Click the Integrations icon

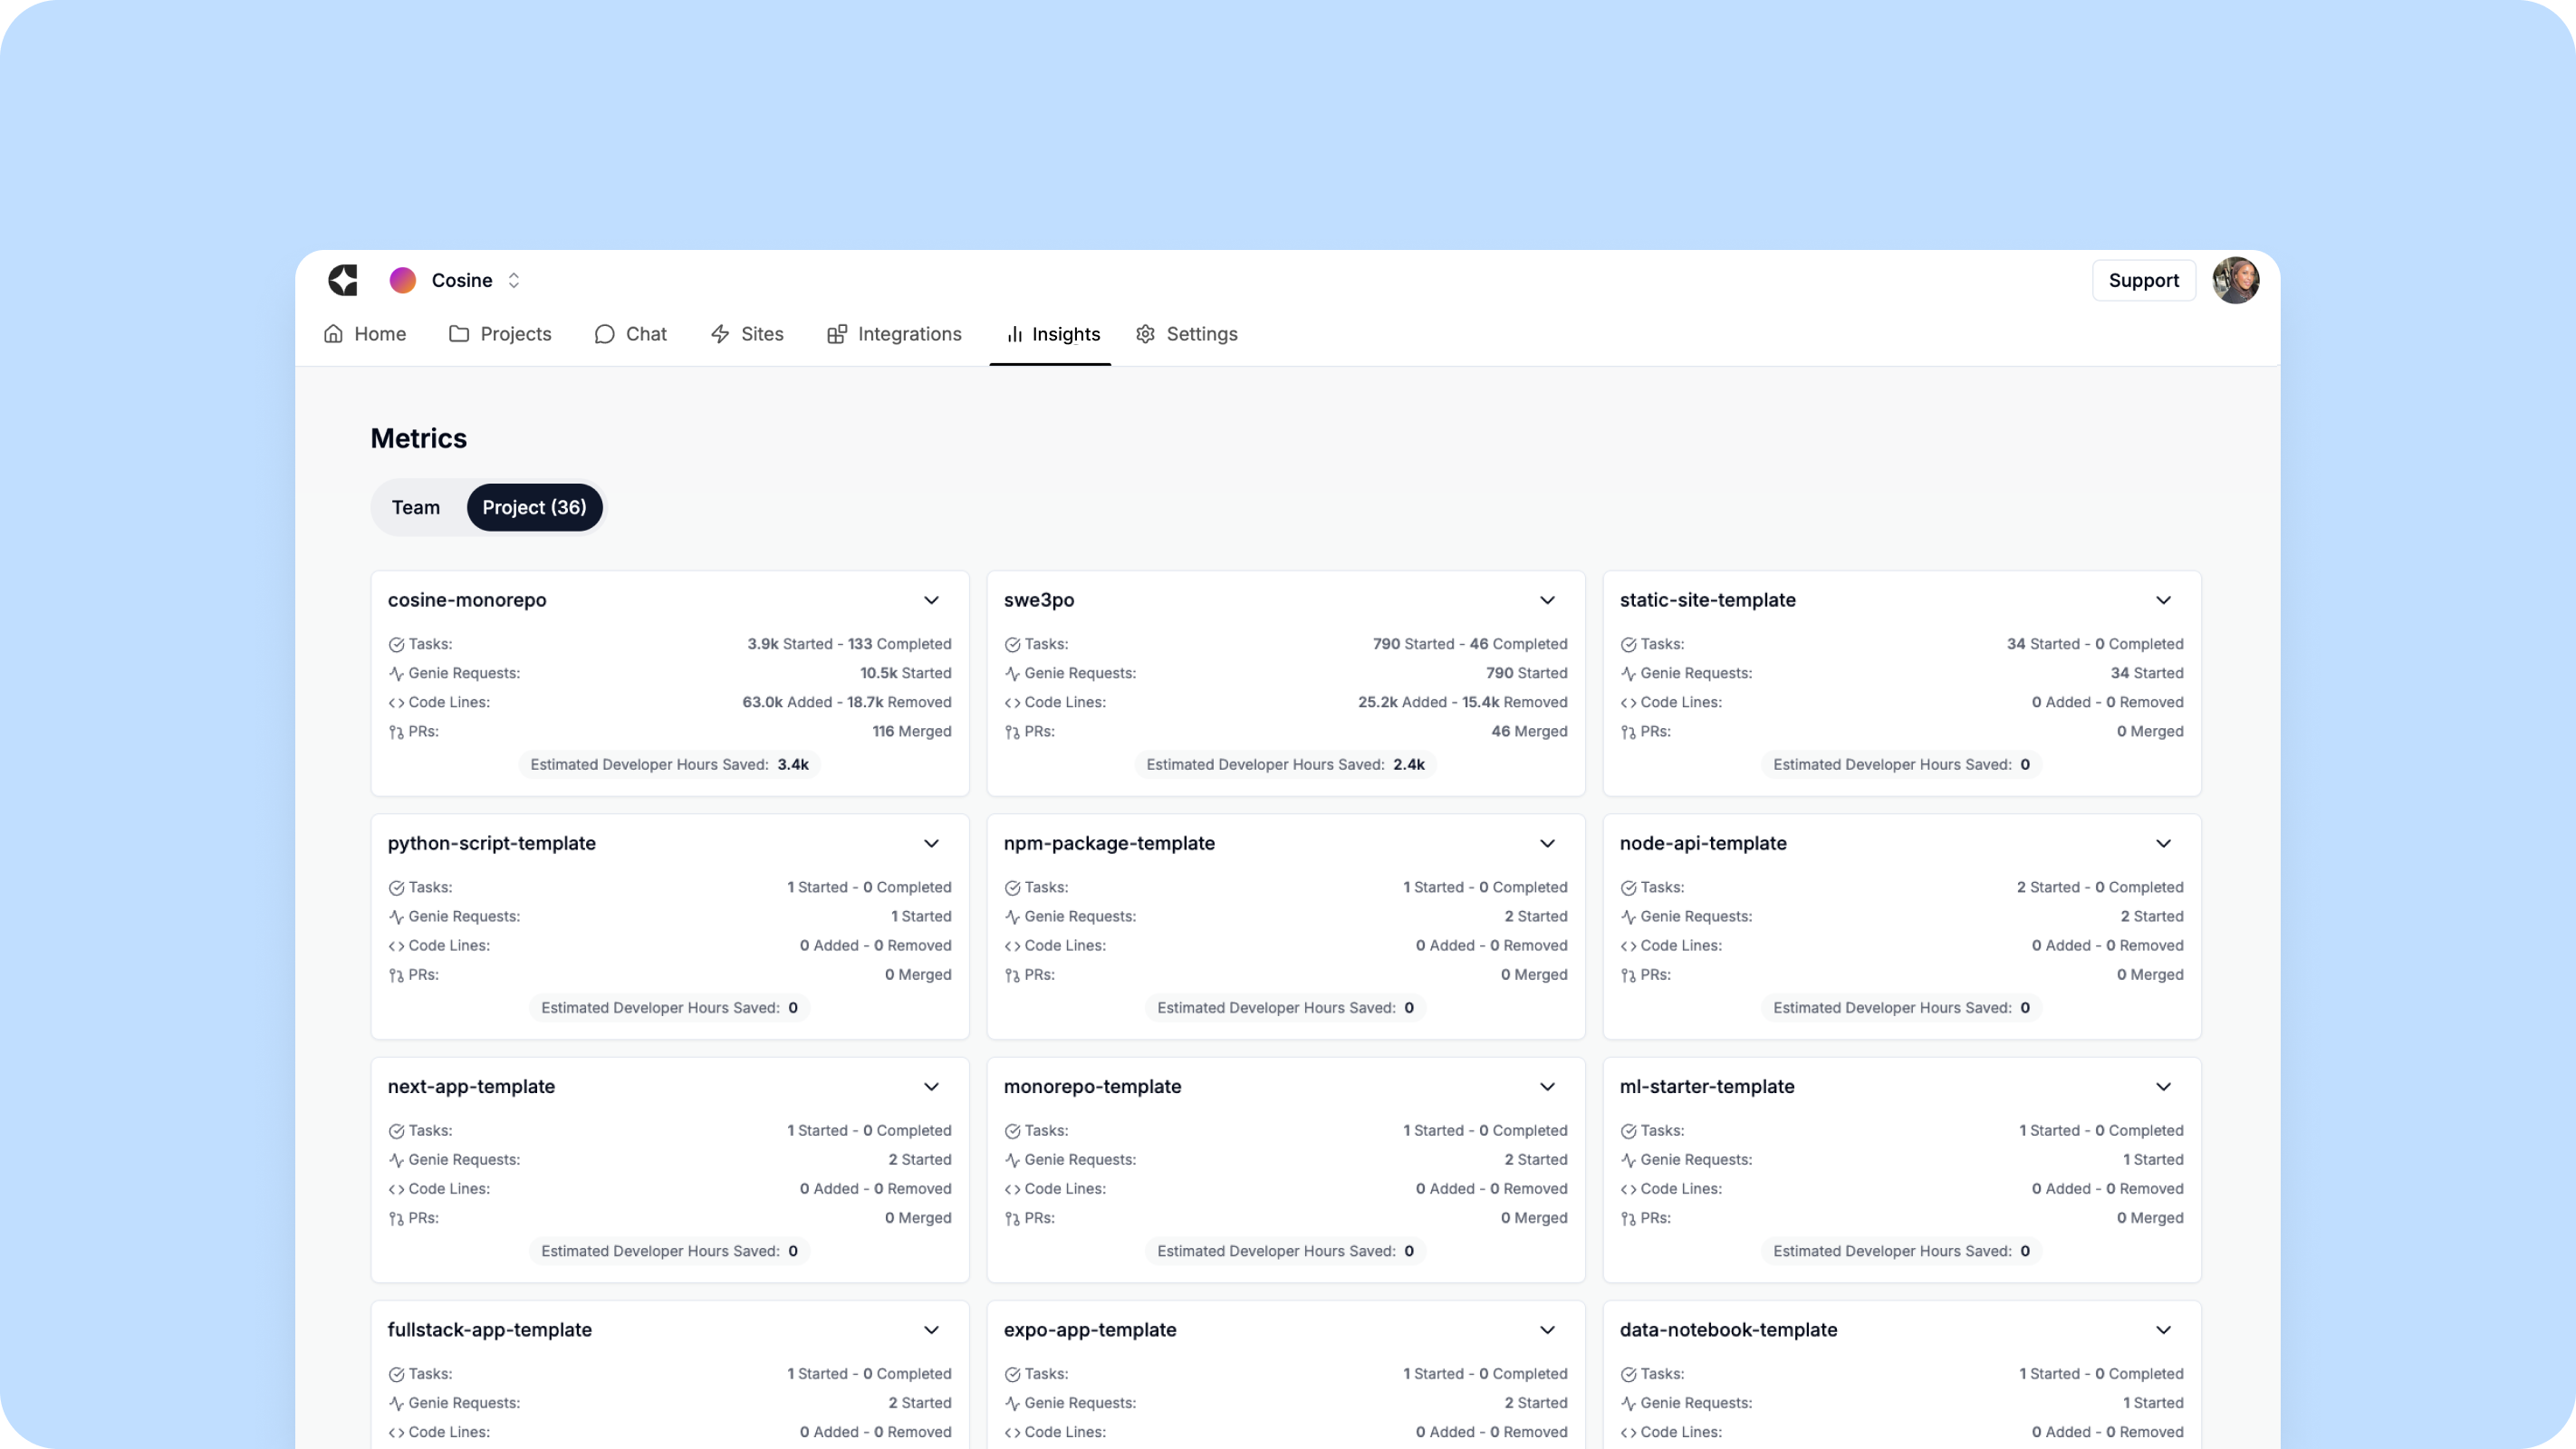pos(837,334)
